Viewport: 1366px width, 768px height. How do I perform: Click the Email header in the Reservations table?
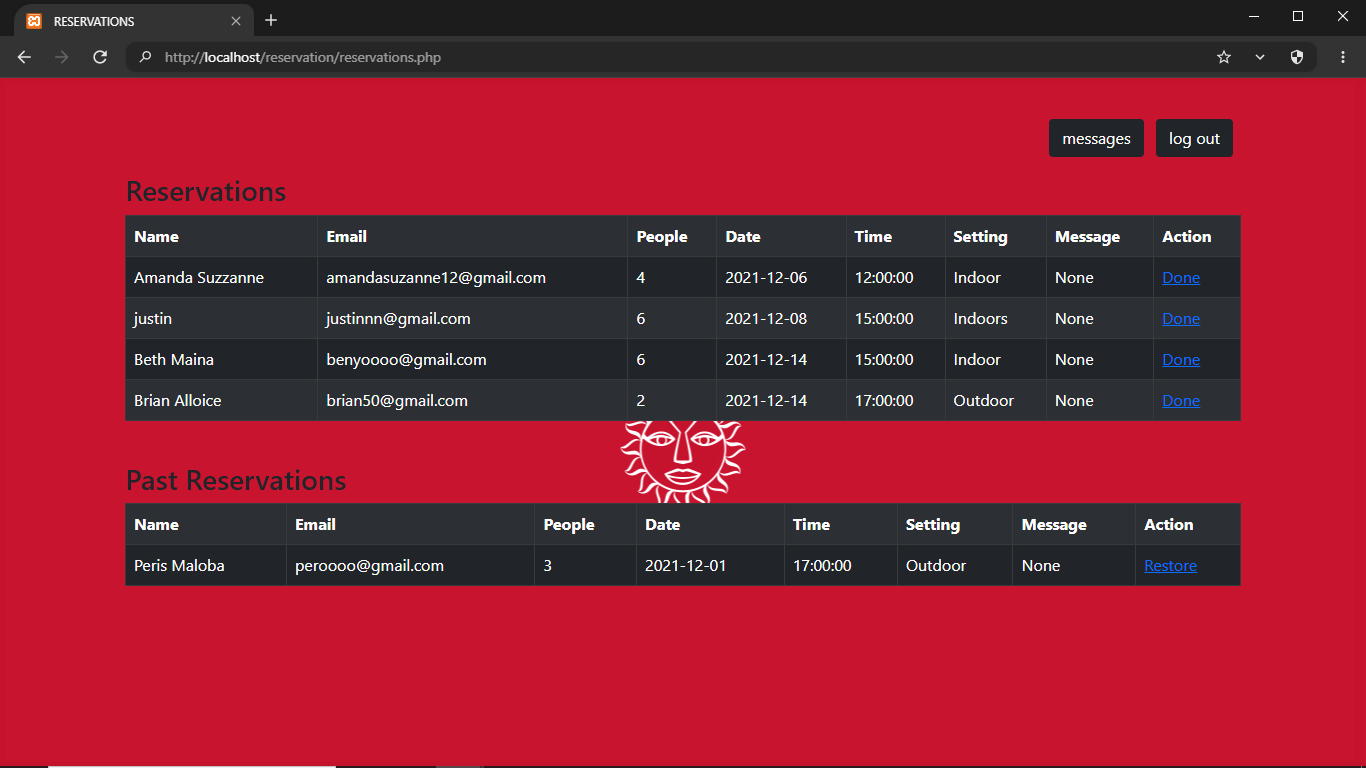point(346,237)
